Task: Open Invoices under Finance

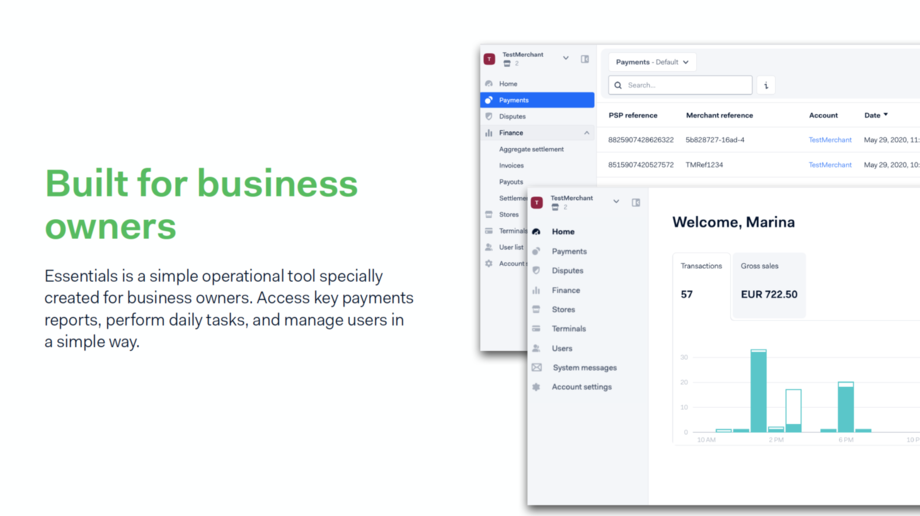Action: [511, 166]
